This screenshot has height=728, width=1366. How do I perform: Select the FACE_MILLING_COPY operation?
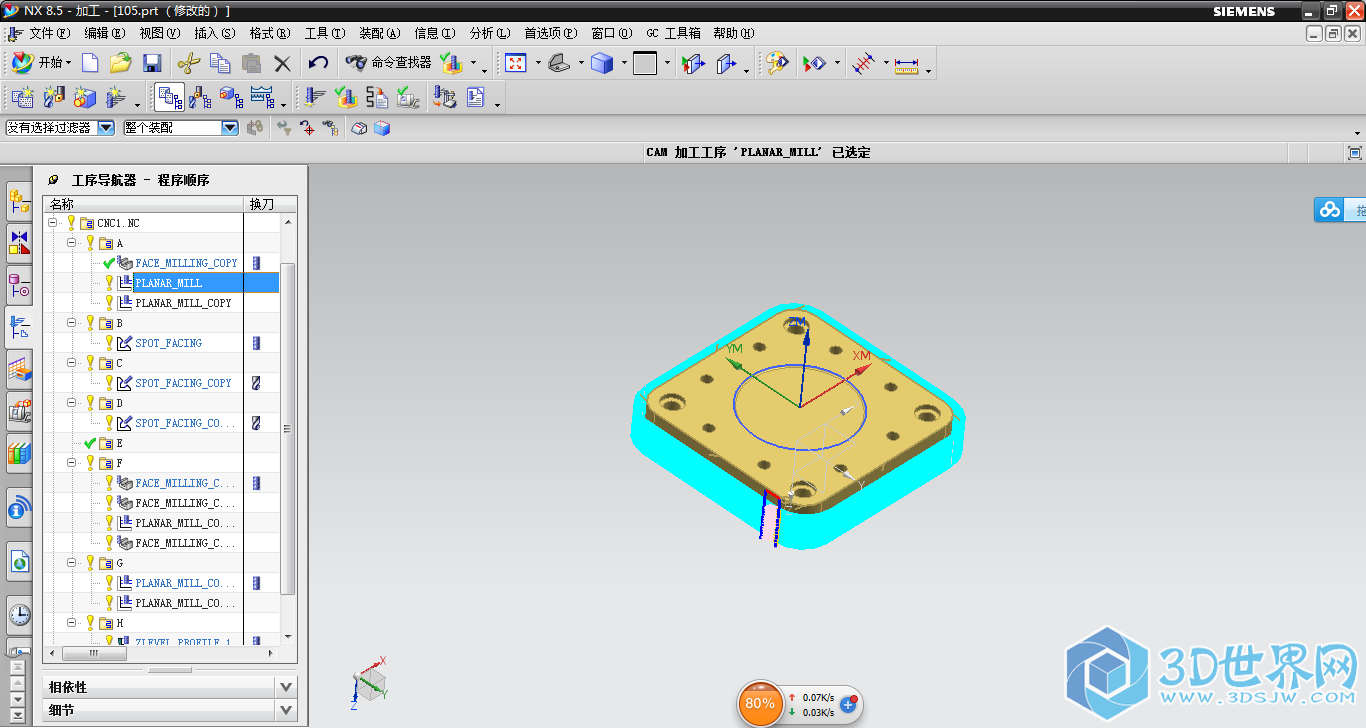tap(186, 263)
